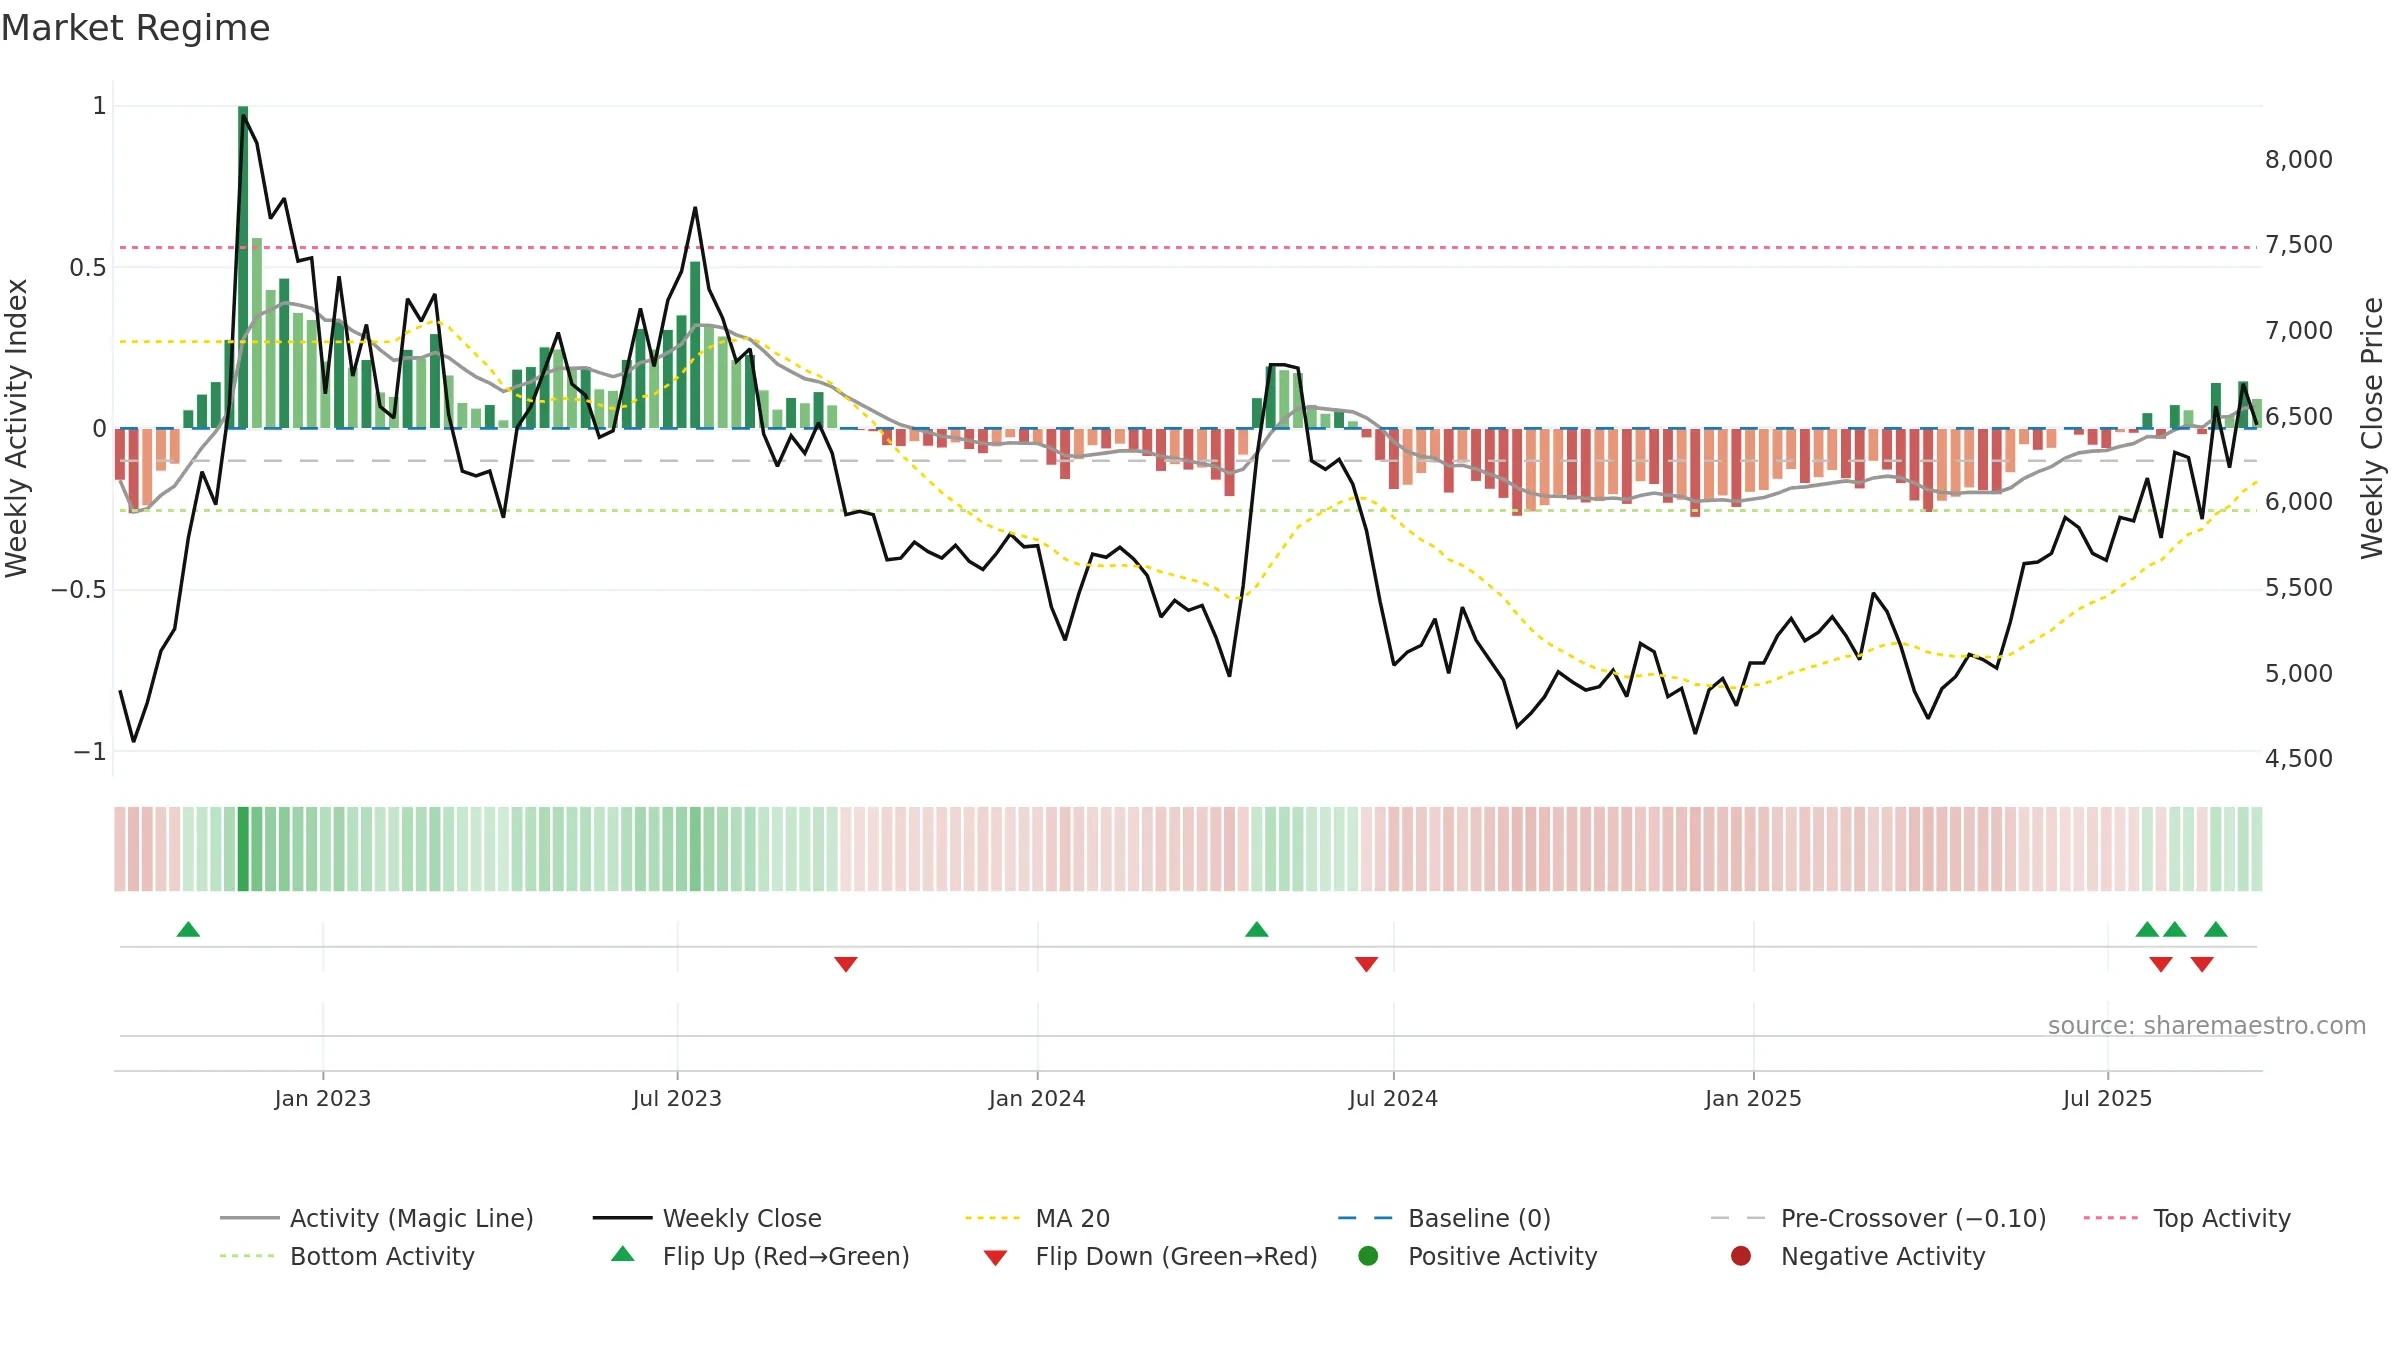Viewport: 2400px width, 1350px height.
Task: Select the first Flip Up marker in late 2022
Action: pyautogui.click(x=188, y=929)
